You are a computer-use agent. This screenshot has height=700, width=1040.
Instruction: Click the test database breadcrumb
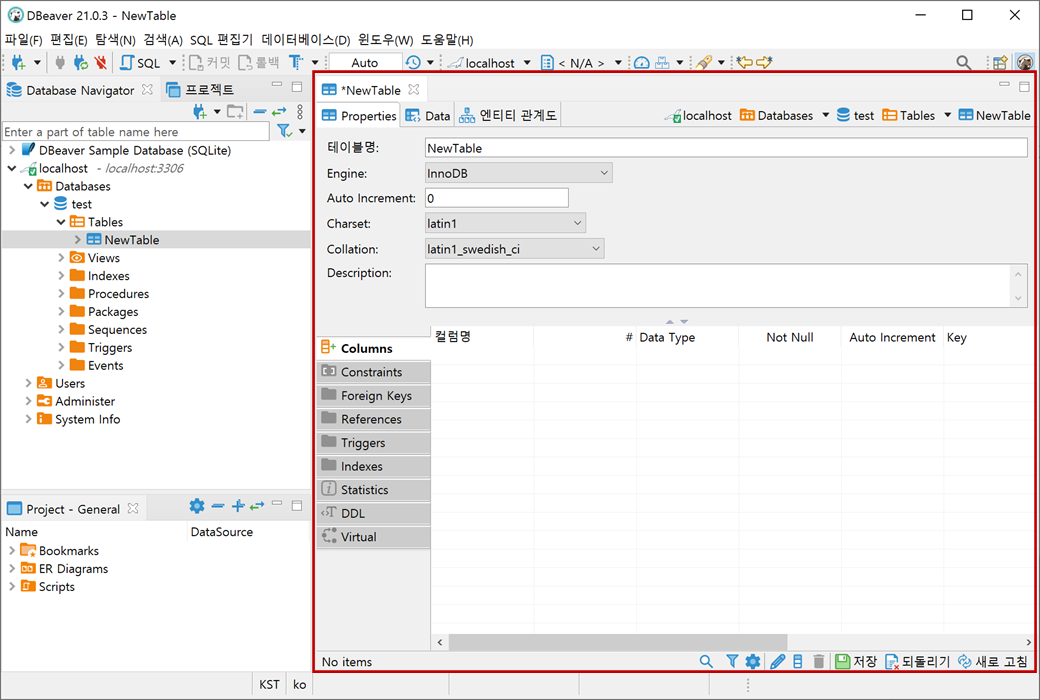pos(856,115)
